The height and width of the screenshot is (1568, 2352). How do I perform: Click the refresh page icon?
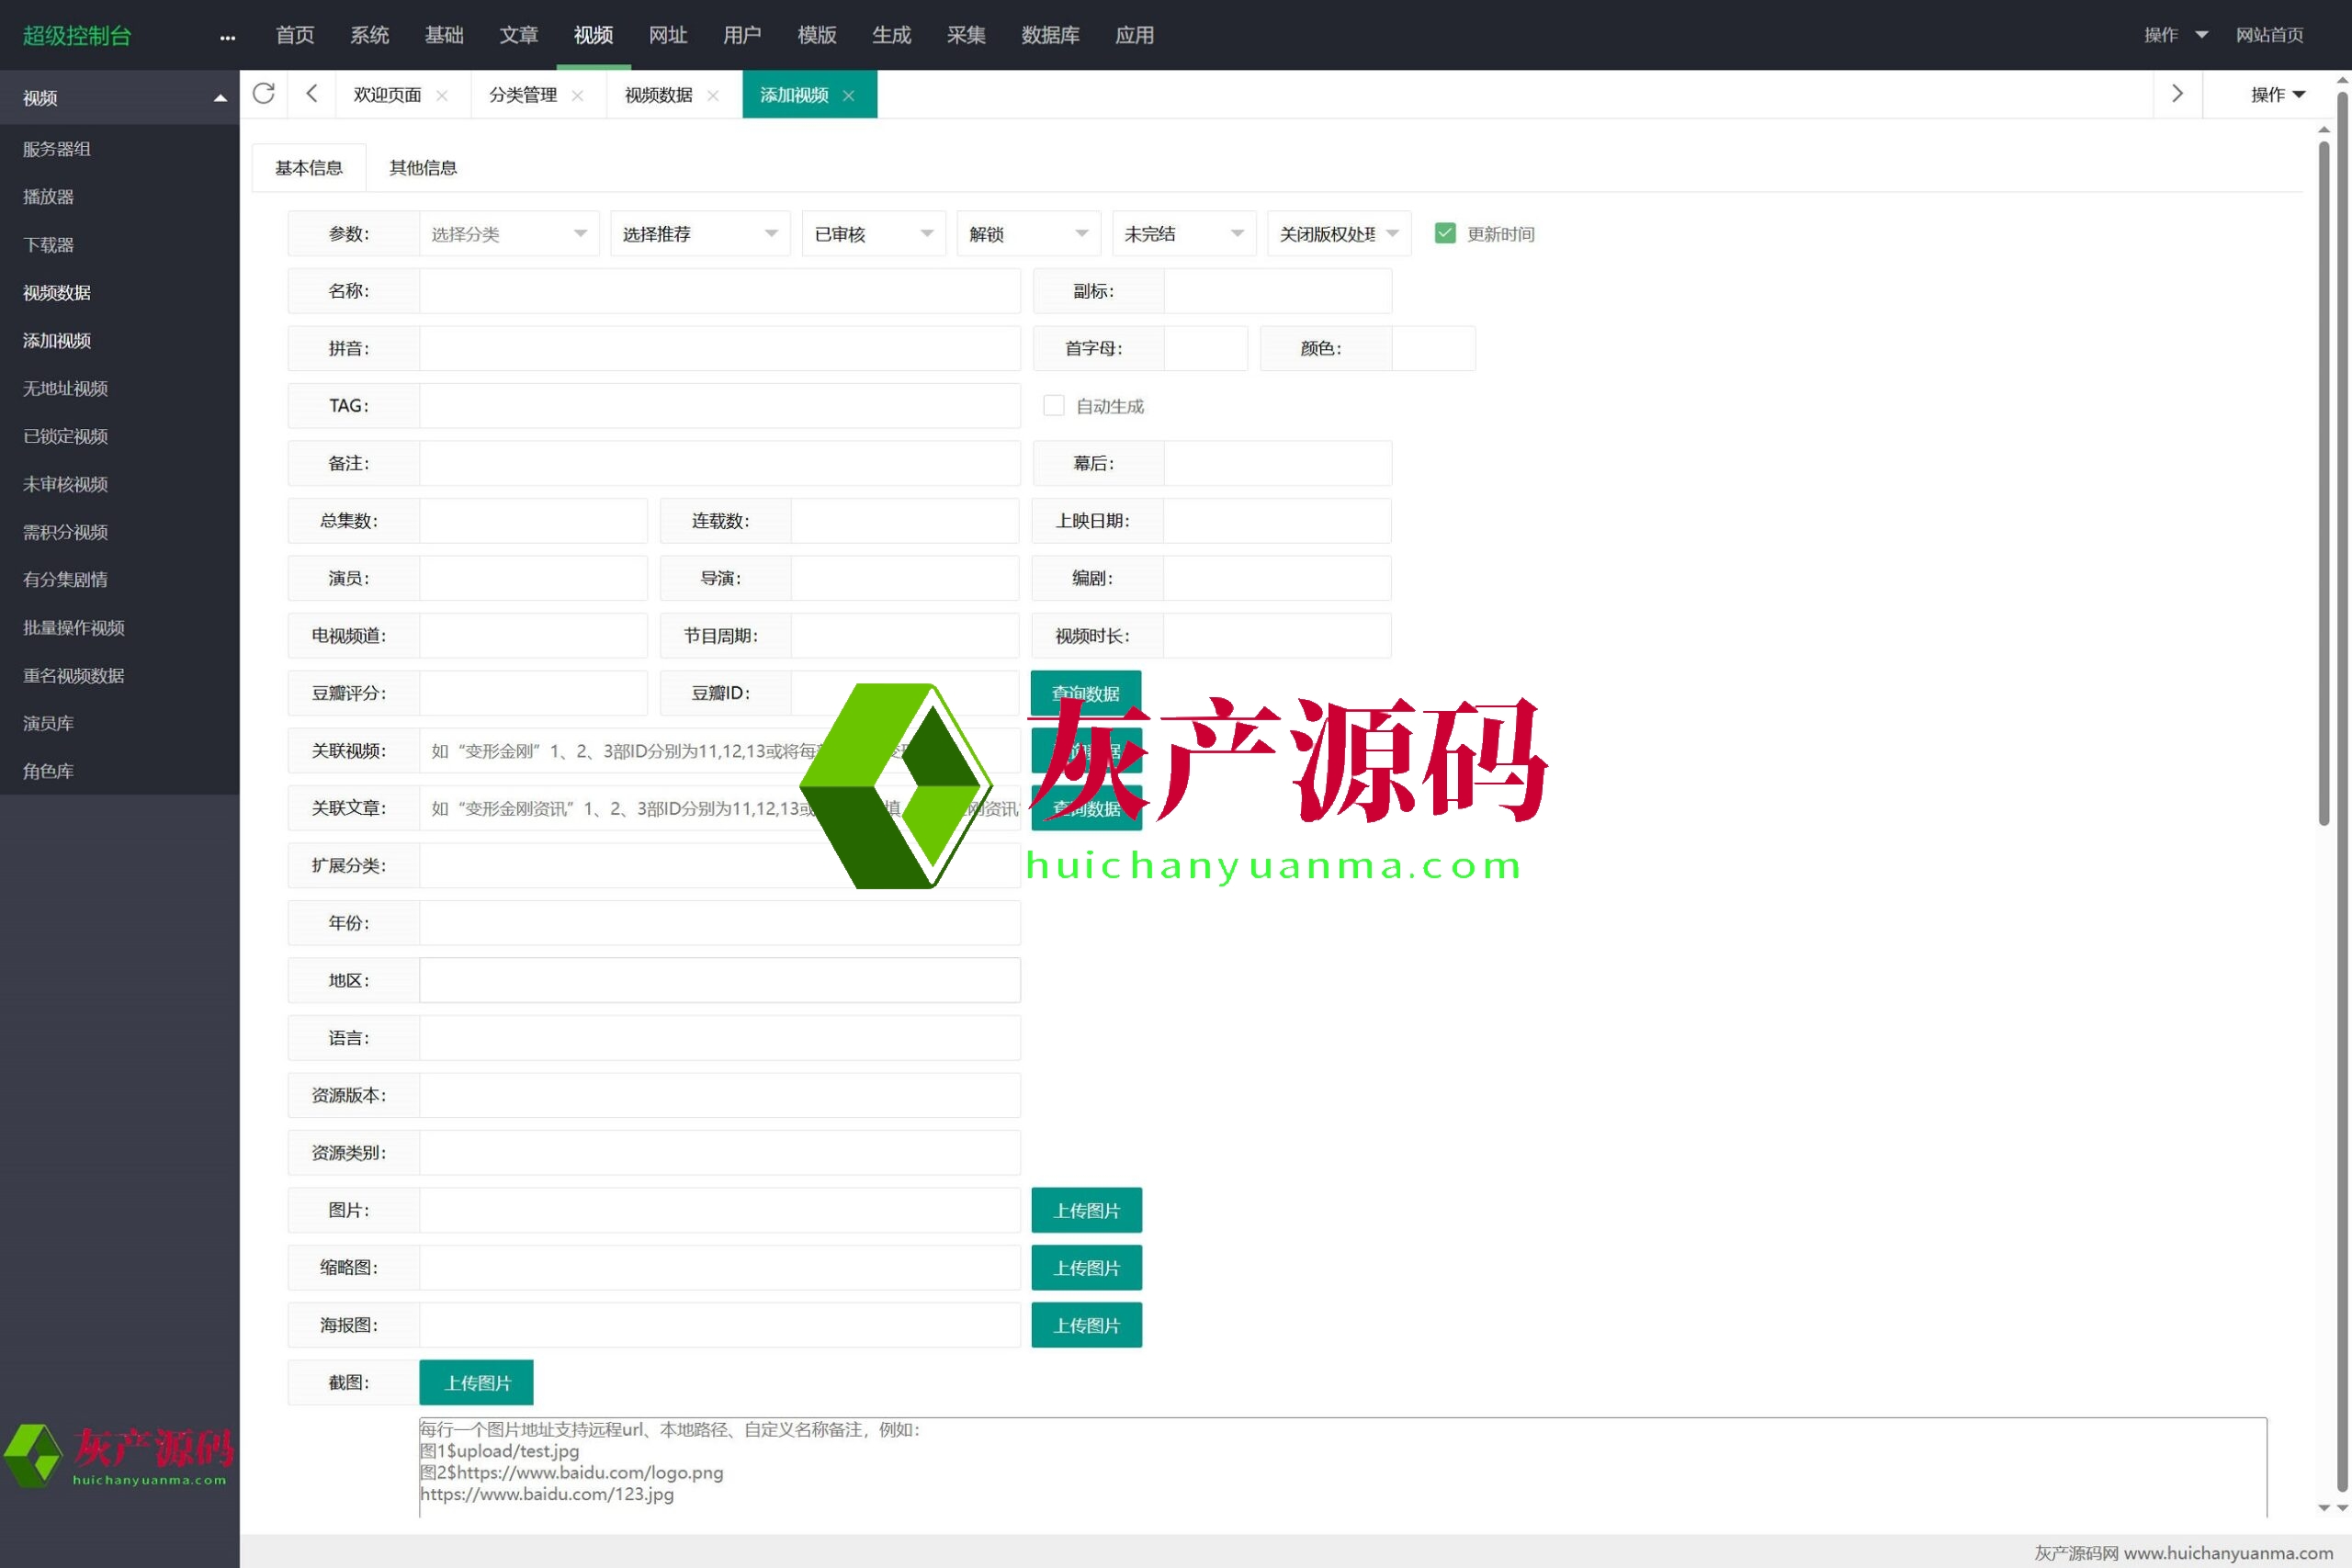(264, 94)
